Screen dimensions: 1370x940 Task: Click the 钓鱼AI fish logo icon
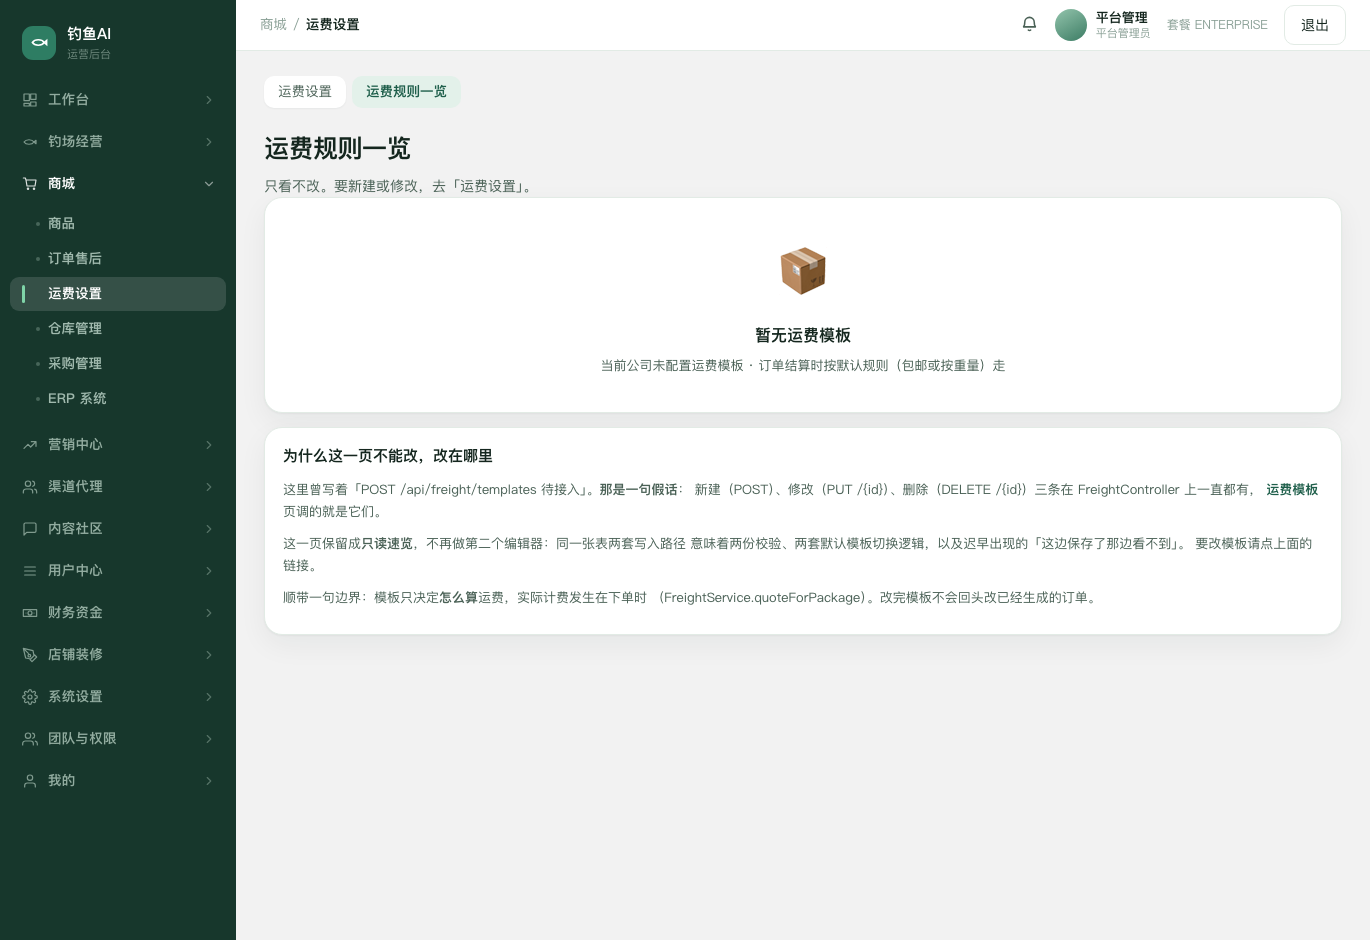tap(39, 43)
